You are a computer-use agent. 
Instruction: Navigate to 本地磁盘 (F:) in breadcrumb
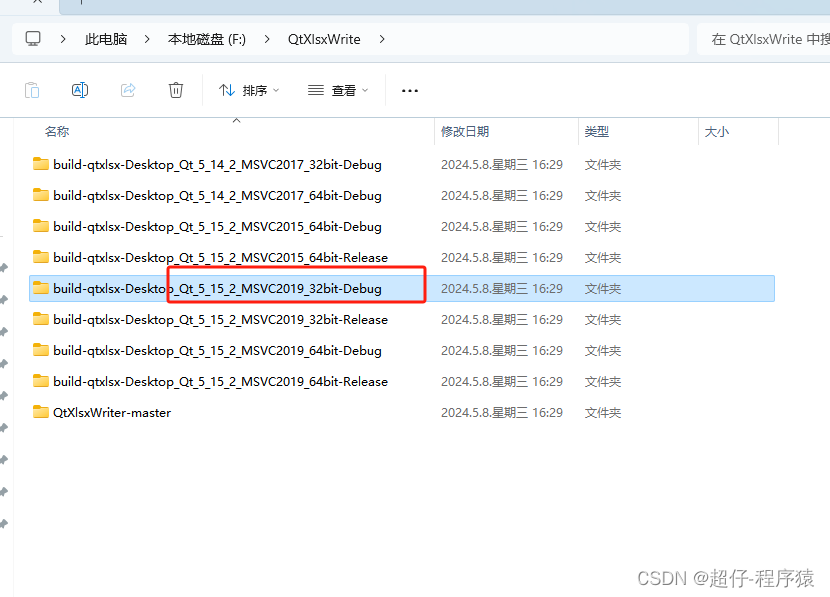[206, 39]
